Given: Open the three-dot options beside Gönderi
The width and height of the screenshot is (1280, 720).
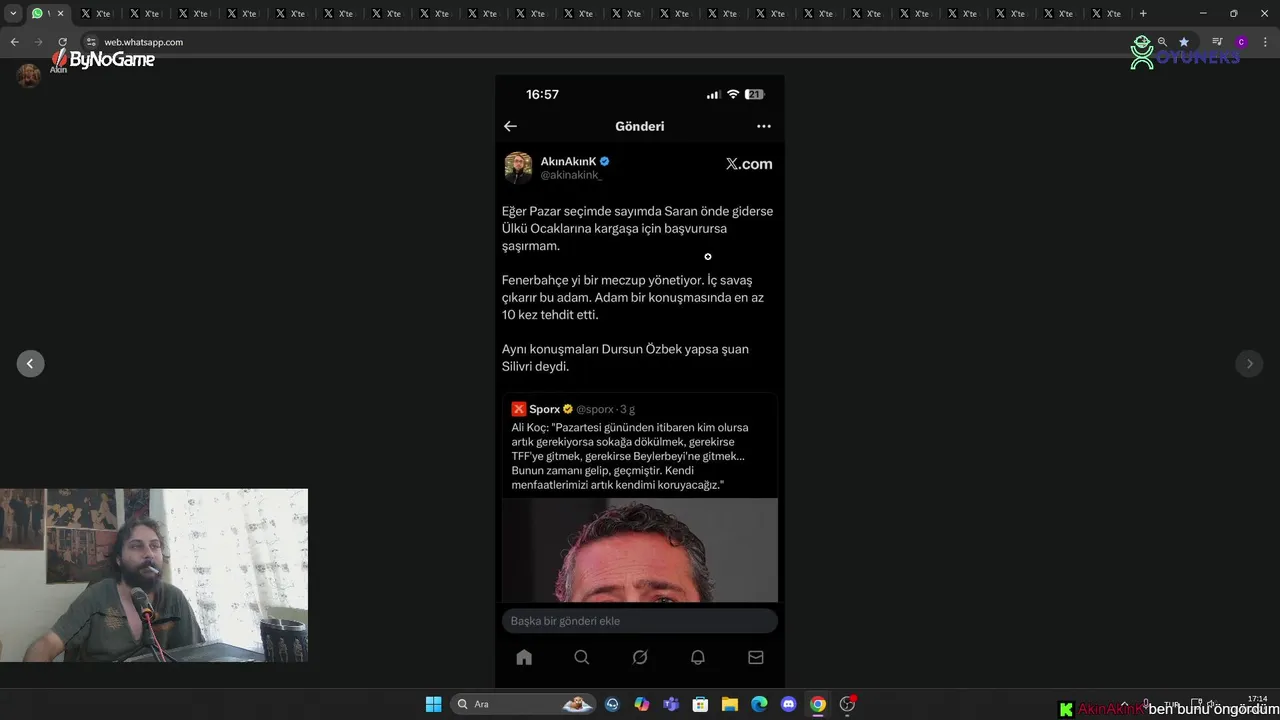Looking at the screenshot, I should click(764, 126).
